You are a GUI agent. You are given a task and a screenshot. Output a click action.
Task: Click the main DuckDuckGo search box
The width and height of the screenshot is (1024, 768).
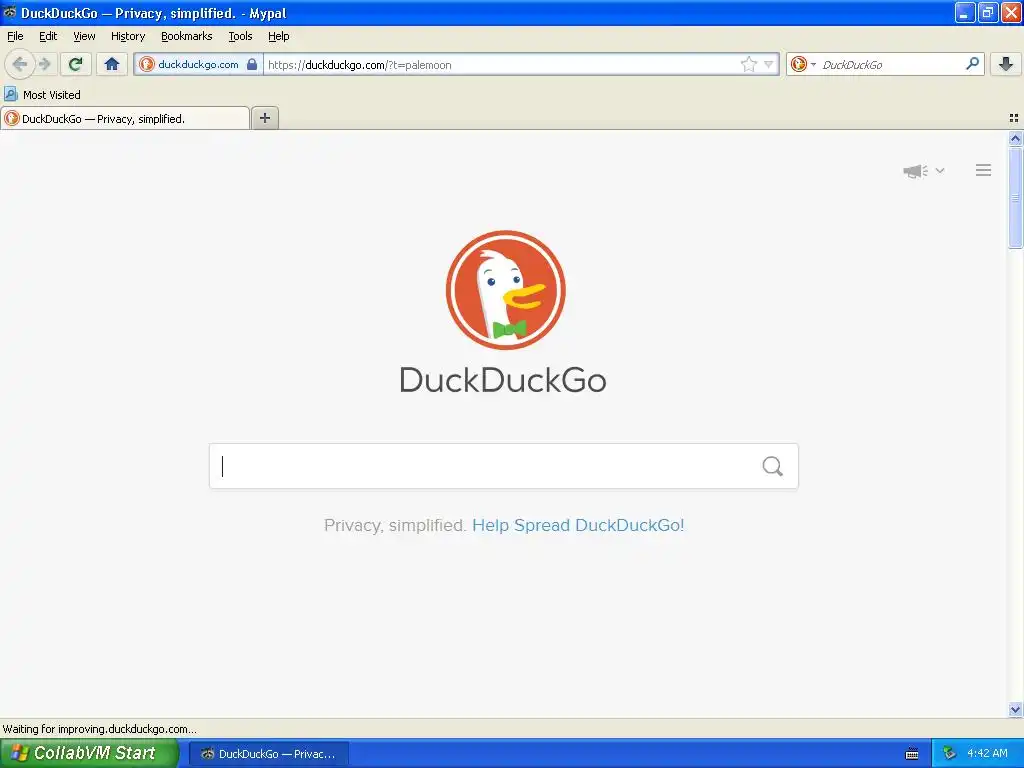click(x=504, y=466)
